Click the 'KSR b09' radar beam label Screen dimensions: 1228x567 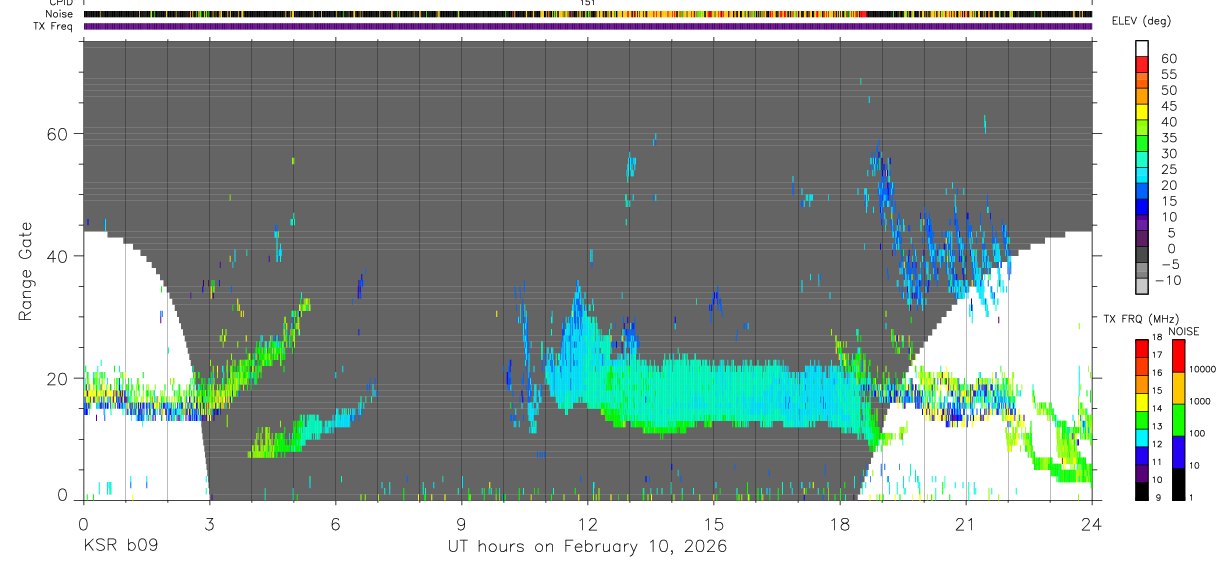click(120, 547)
